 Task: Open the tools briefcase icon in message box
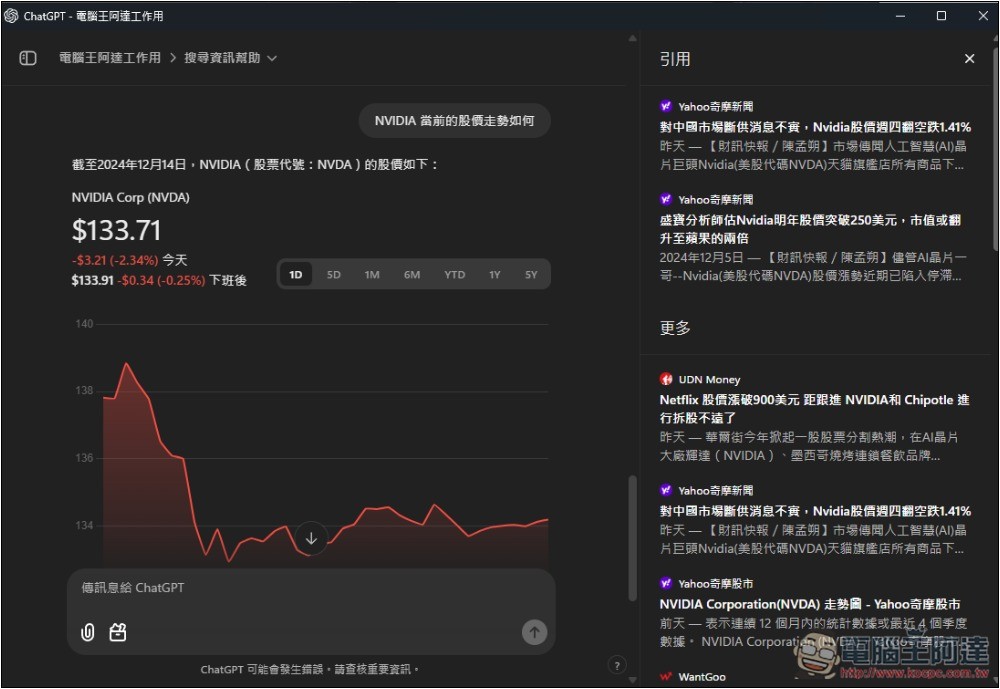tap(118, 632)
